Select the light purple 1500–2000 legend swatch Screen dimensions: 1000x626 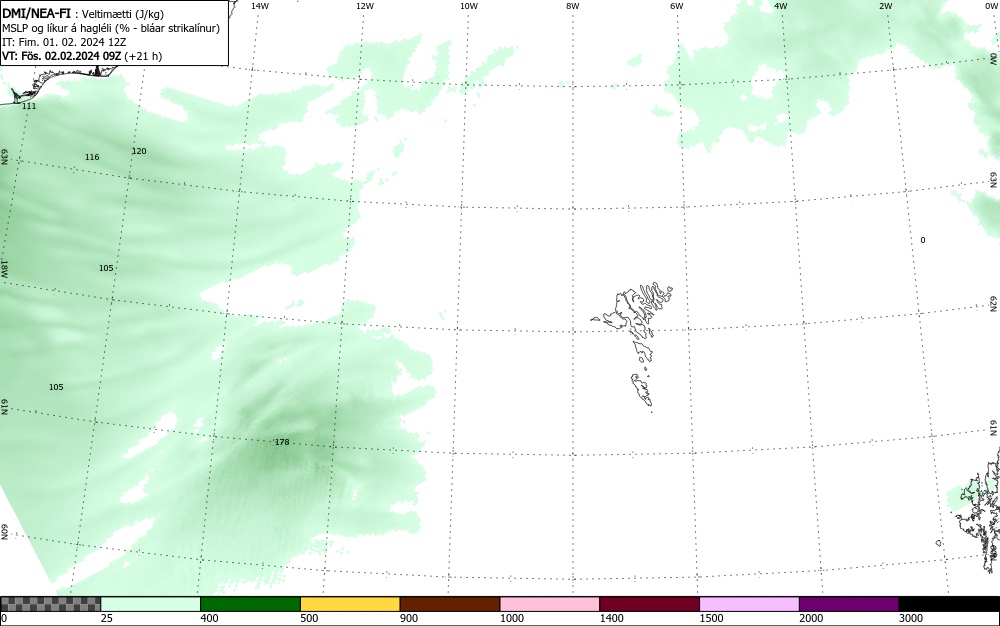749,604
